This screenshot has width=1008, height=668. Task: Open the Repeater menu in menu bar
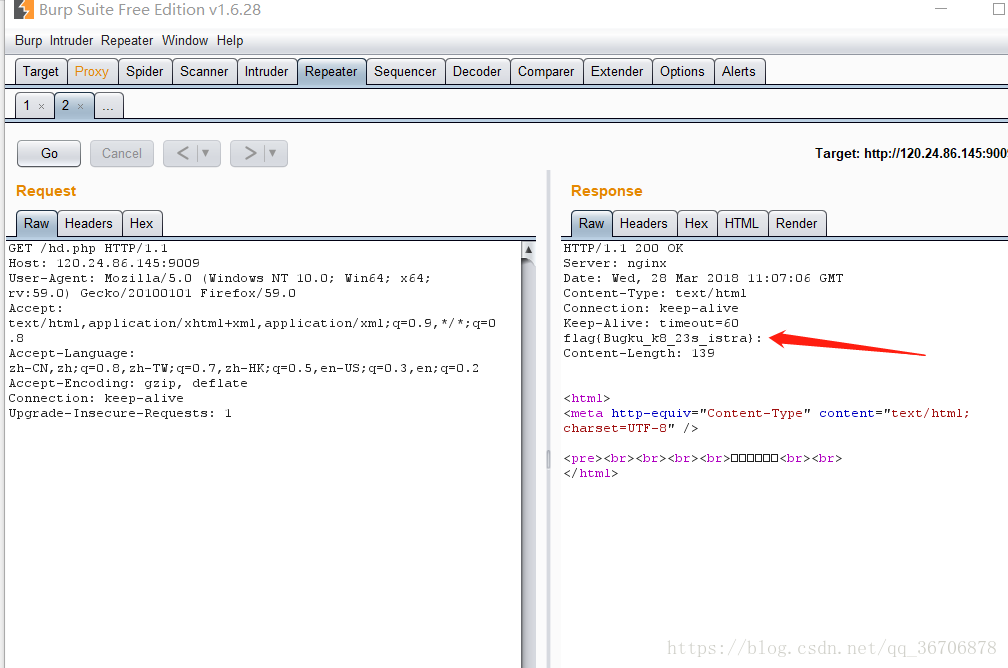(127, 41)
